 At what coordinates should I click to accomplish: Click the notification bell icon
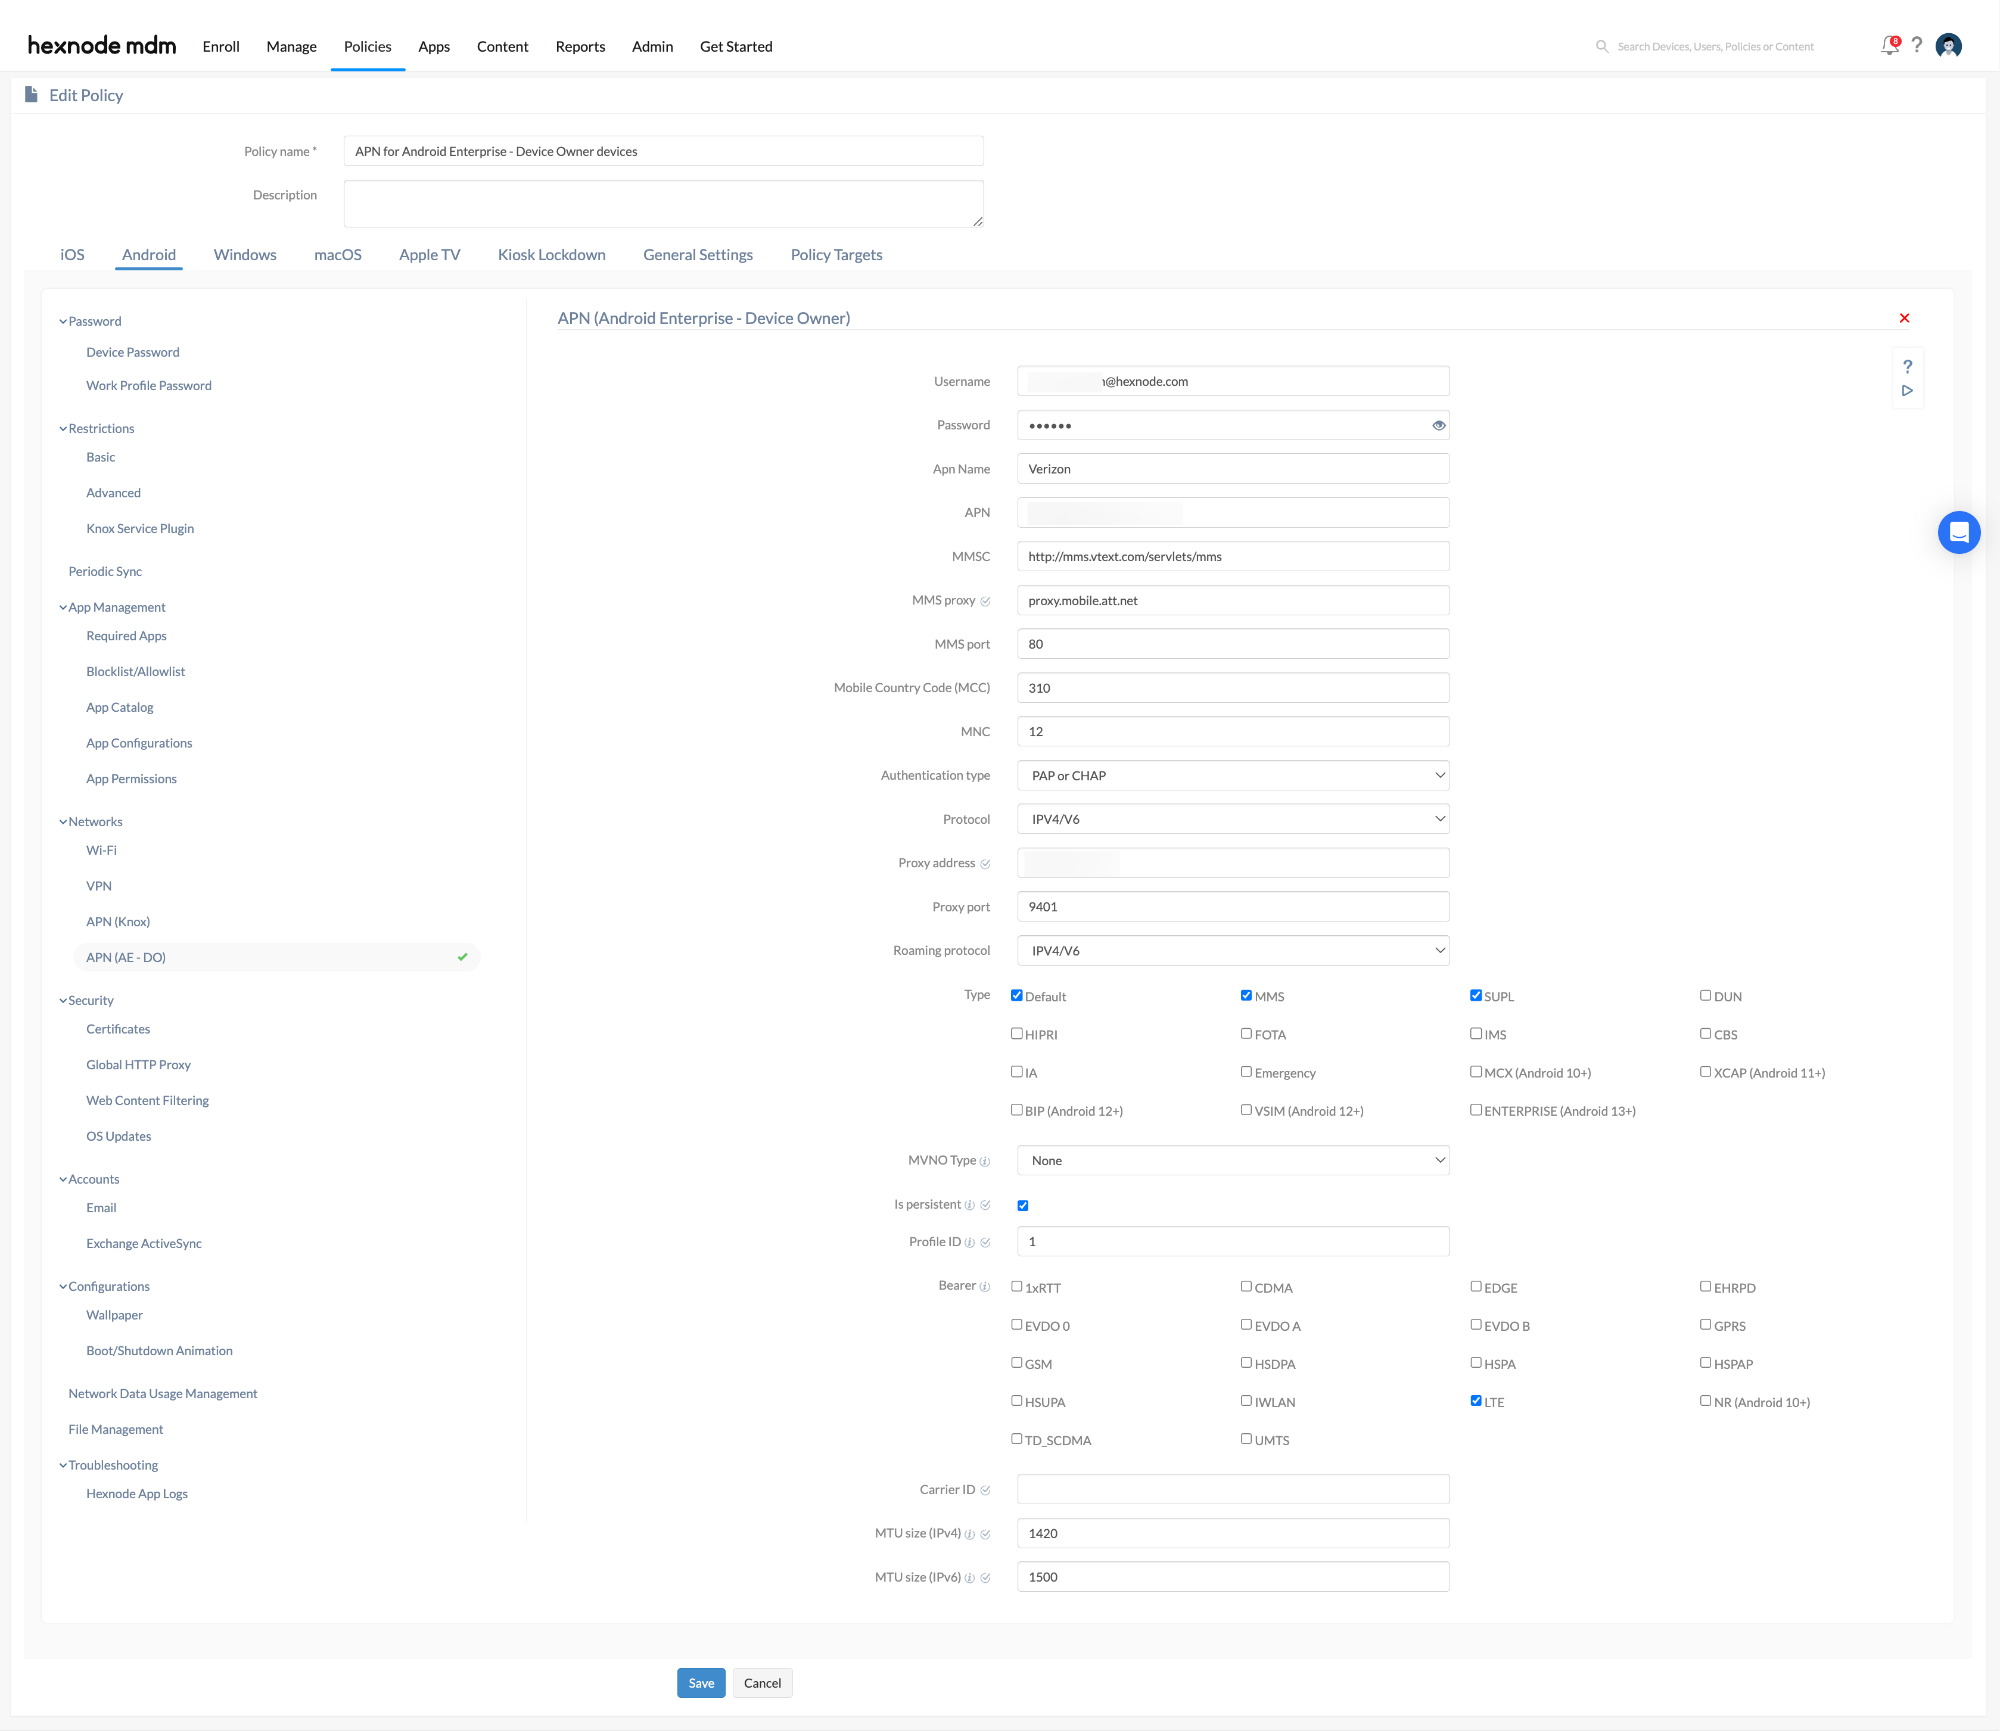point(1889,46)
